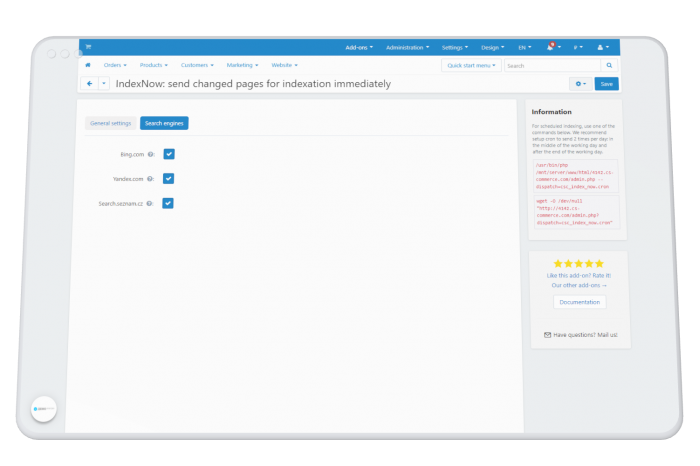This screenshot has width=700, height=466.
Task: Open the EN language dropdown
Action: 525,47
